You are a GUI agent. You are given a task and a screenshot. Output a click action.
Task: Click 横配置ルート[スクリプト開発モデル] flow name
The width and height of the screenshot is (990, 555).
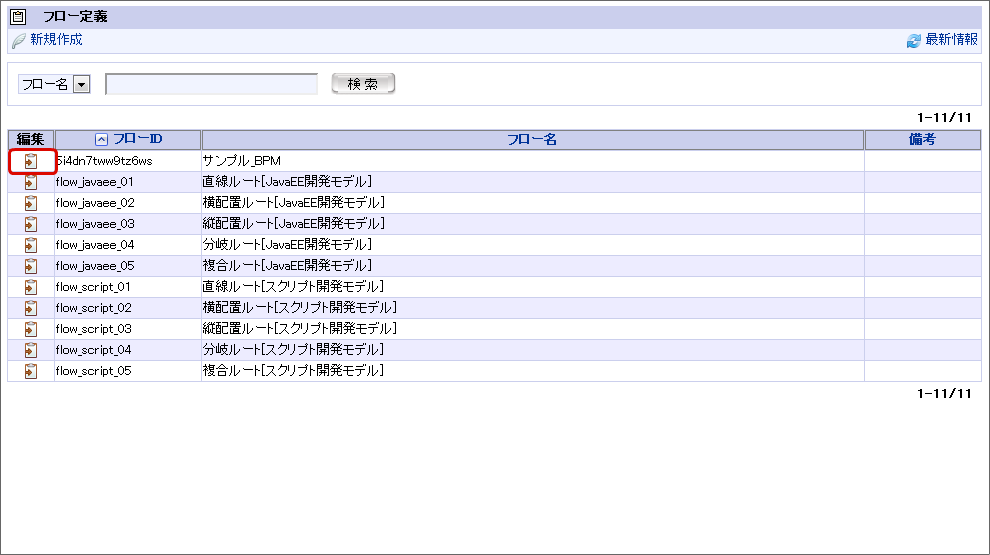(x=300, y=307)
